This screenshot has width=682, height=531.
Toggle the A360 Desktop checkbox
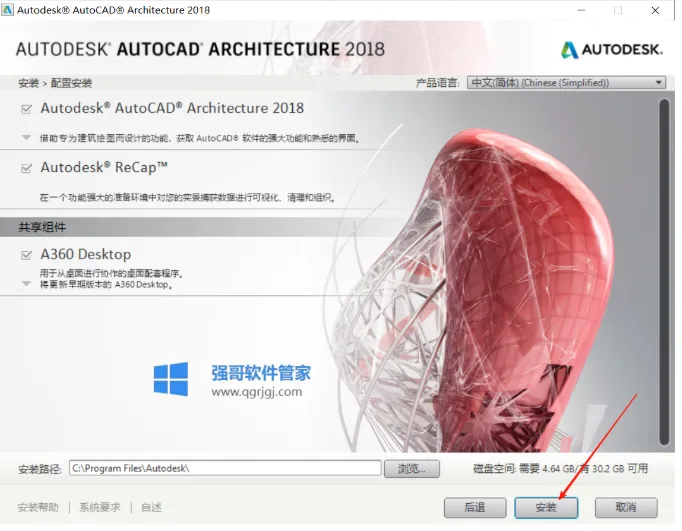(x=26, y=255)
